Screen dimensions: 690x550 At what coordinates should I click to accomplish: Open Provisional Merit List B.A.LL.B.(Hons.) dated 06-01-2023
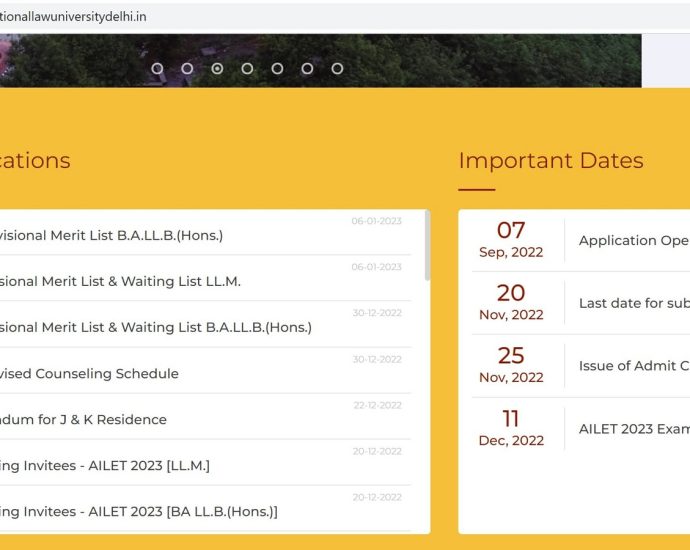click(x=112, y=236)
